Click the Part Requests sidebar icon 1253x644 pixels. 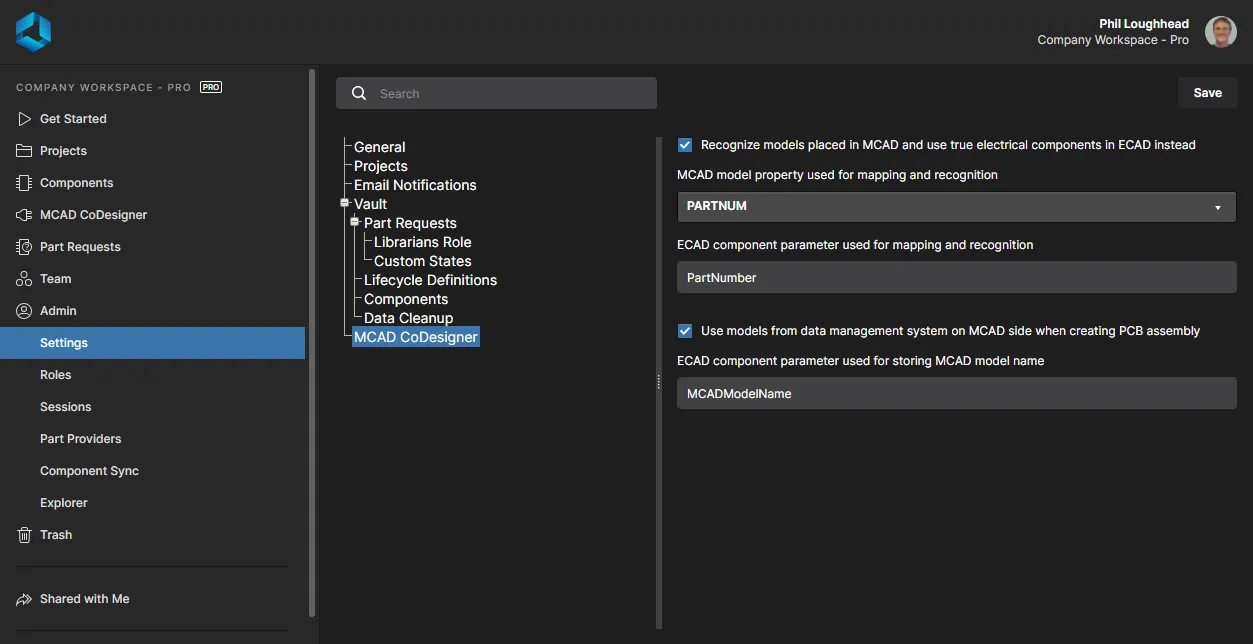pyautogui.click(x=24, y=247)
